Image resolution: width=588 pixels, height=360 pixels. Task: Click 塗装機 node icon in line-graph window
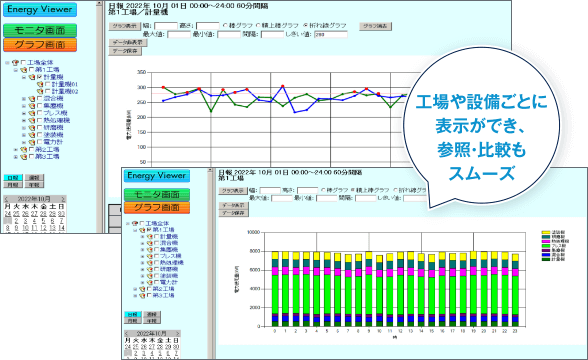pyautogui.click(x=32, y=135)
